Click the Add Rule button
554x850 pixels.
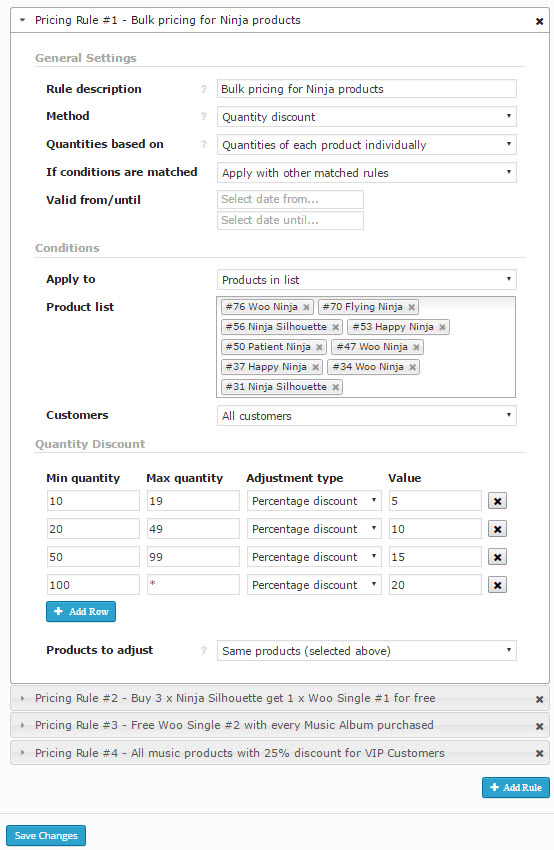tap(516, 788)
